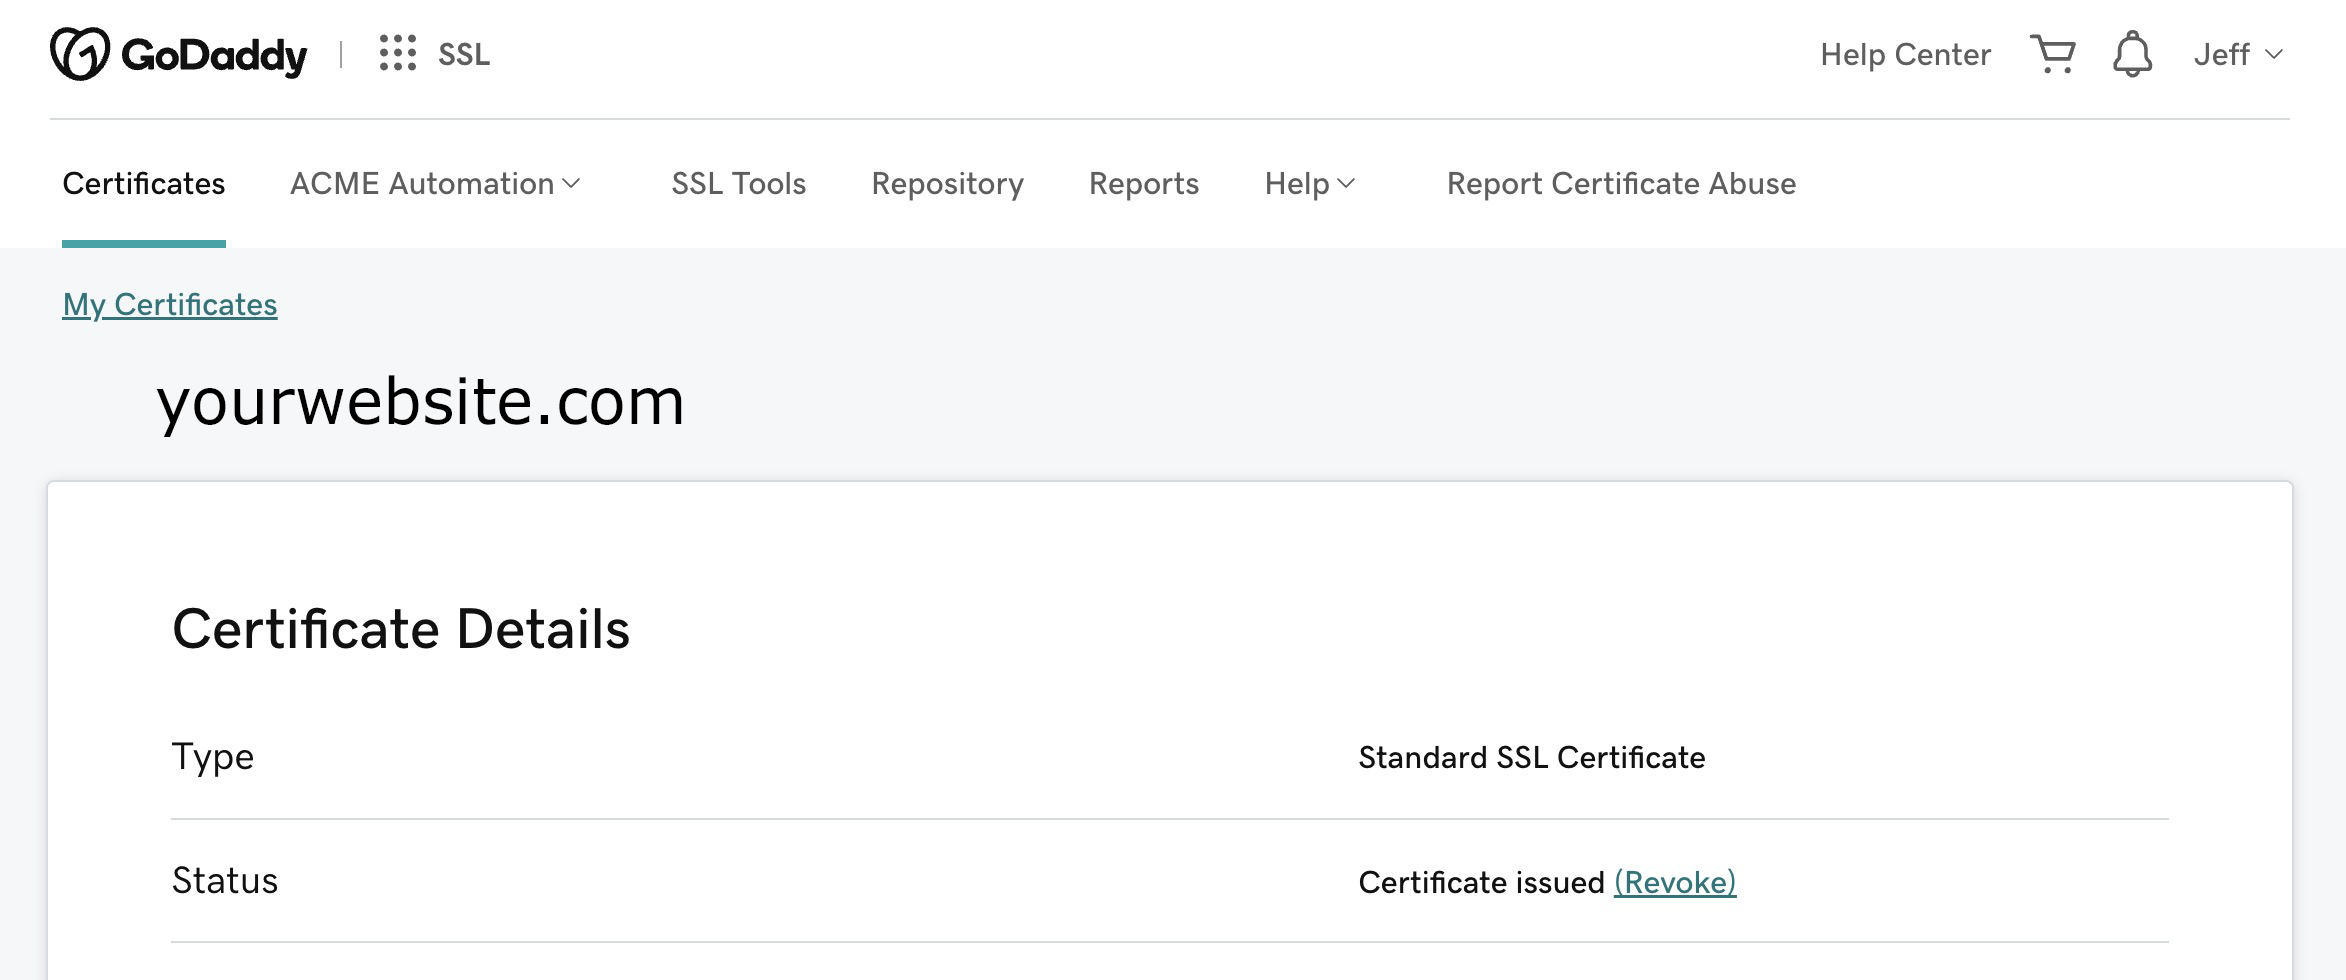Screen dimensions: 2346x980
Task: Click the yourwebsite.com domain heading
Action: point(420,402)
